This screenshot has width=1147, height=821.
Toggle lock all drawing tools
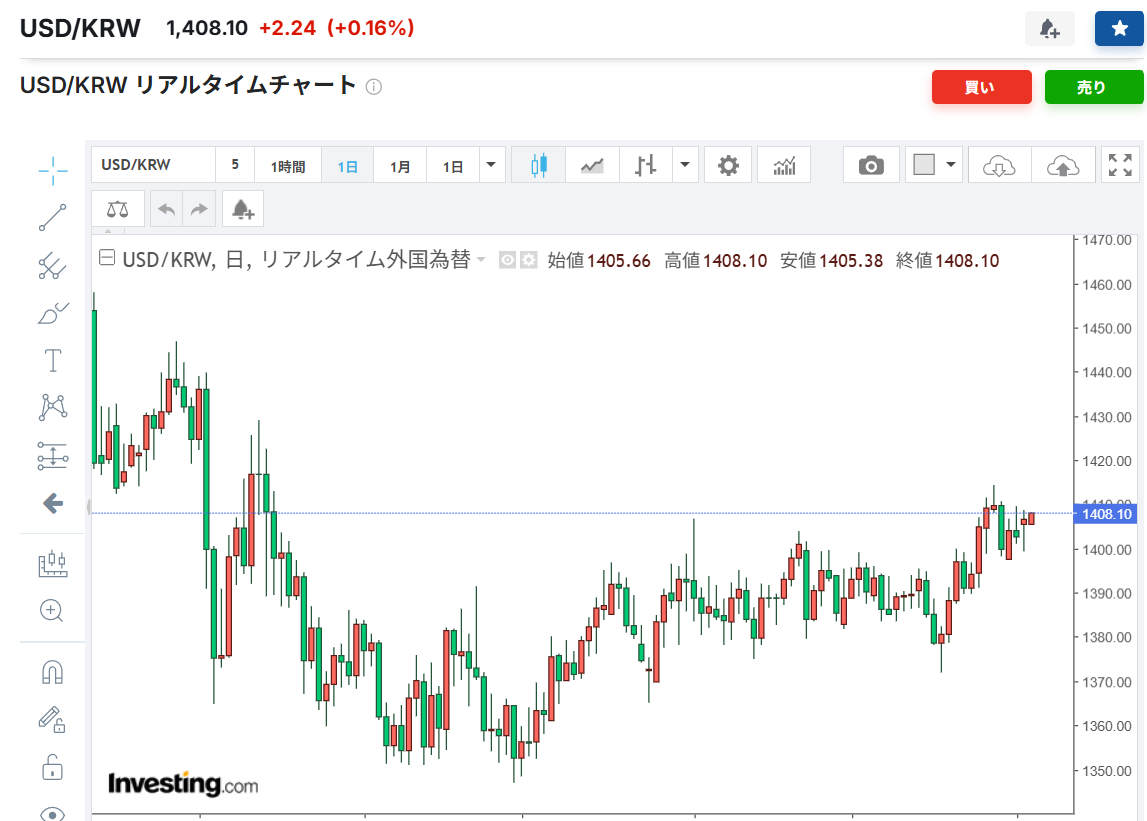[53, 768]
